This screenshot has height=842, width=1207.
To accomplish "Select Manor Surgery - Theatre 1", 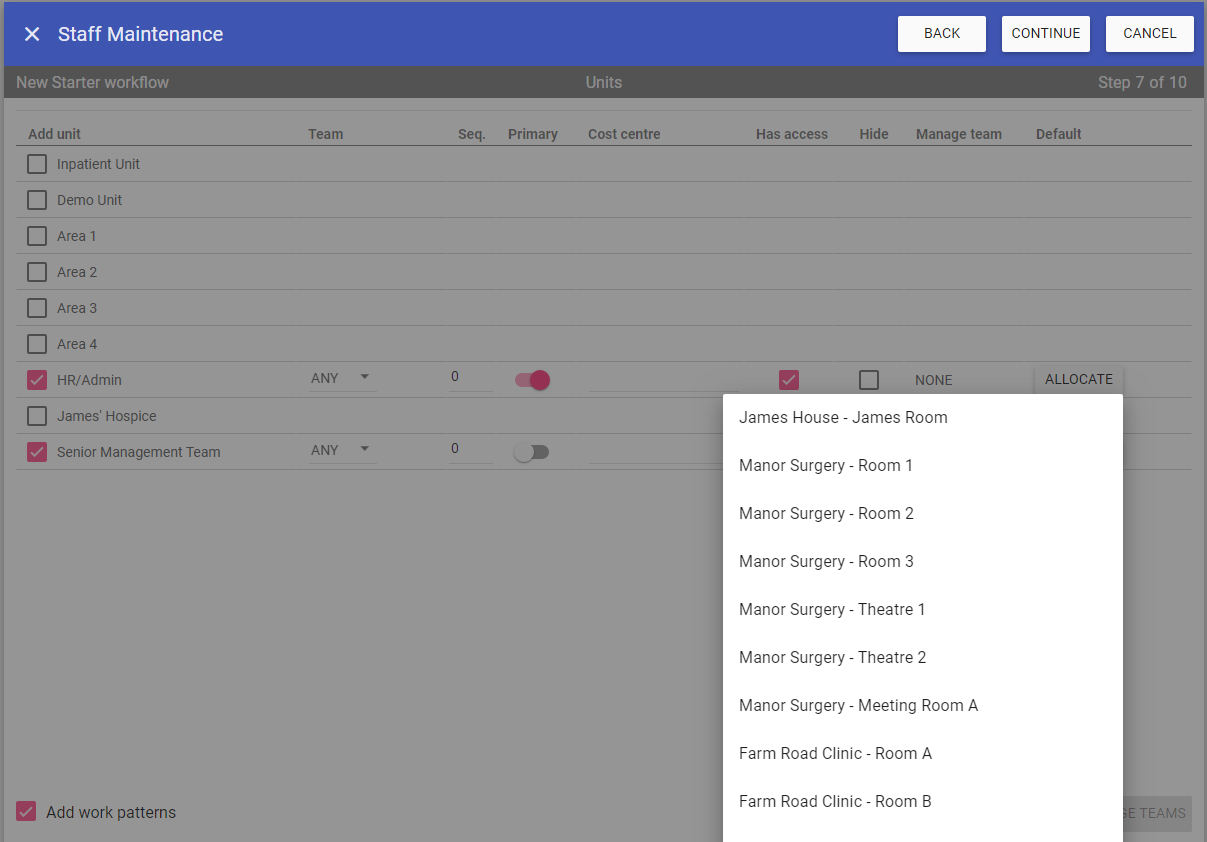I will (832, 610).
